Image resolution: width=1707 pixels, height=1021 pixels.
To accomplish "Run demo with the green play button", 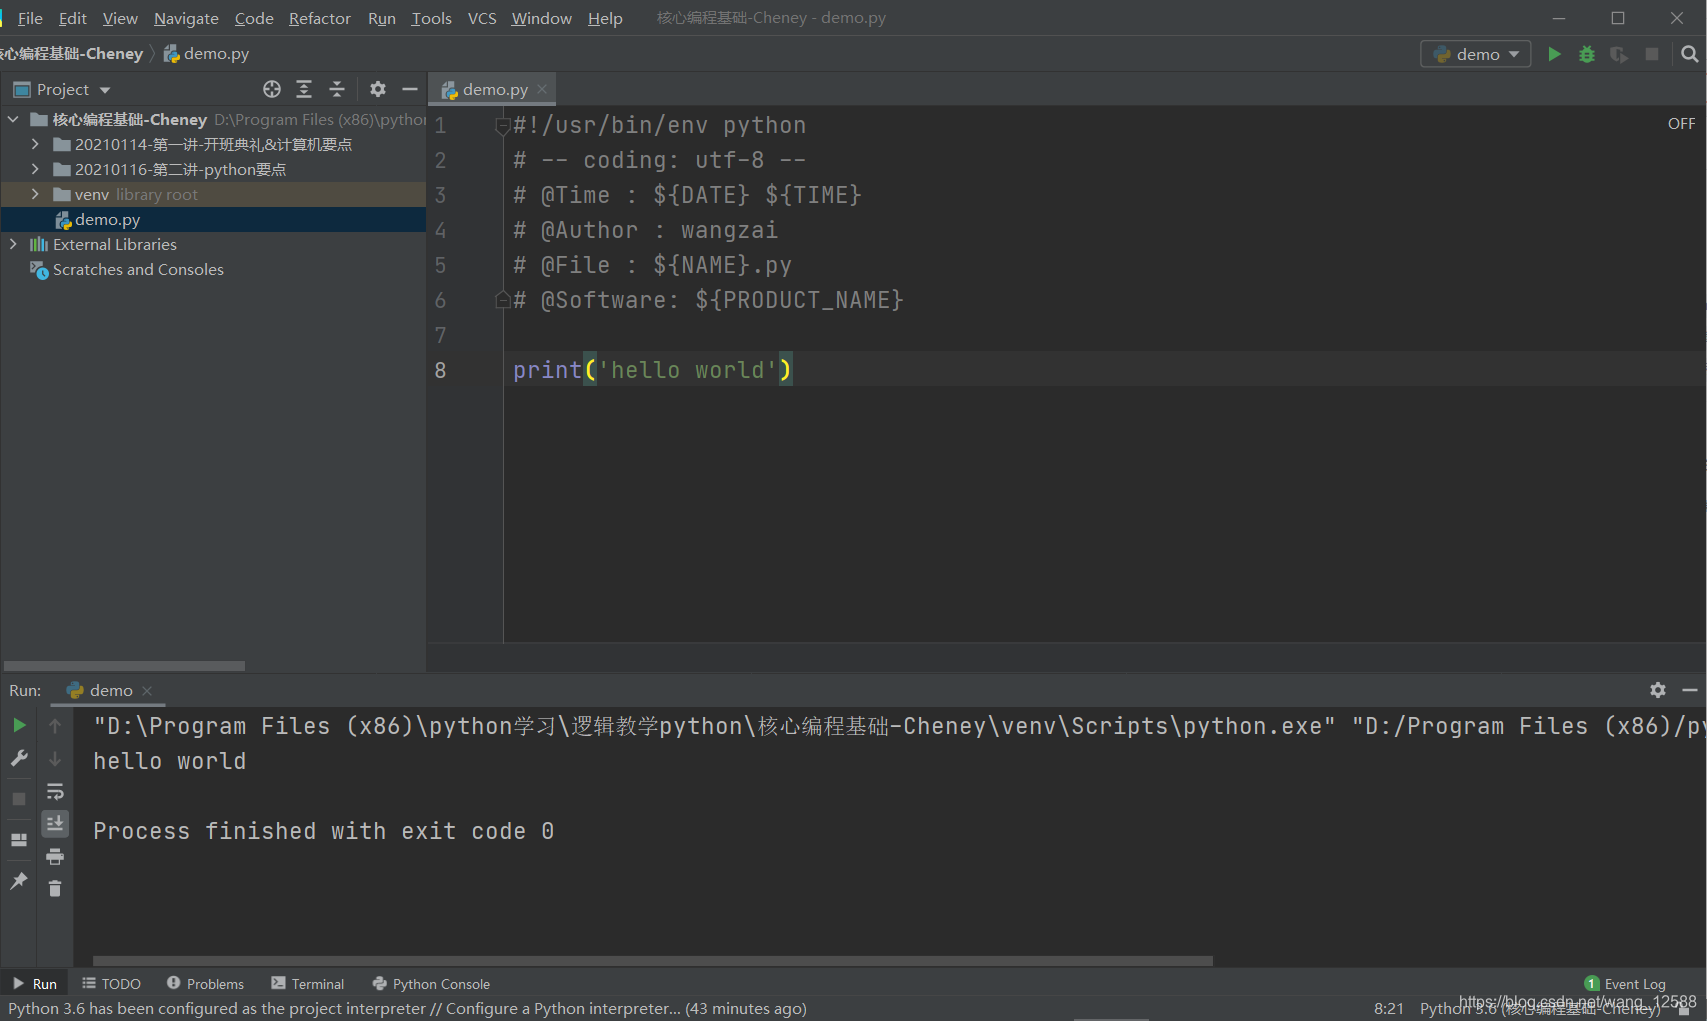I will 1554,54.
